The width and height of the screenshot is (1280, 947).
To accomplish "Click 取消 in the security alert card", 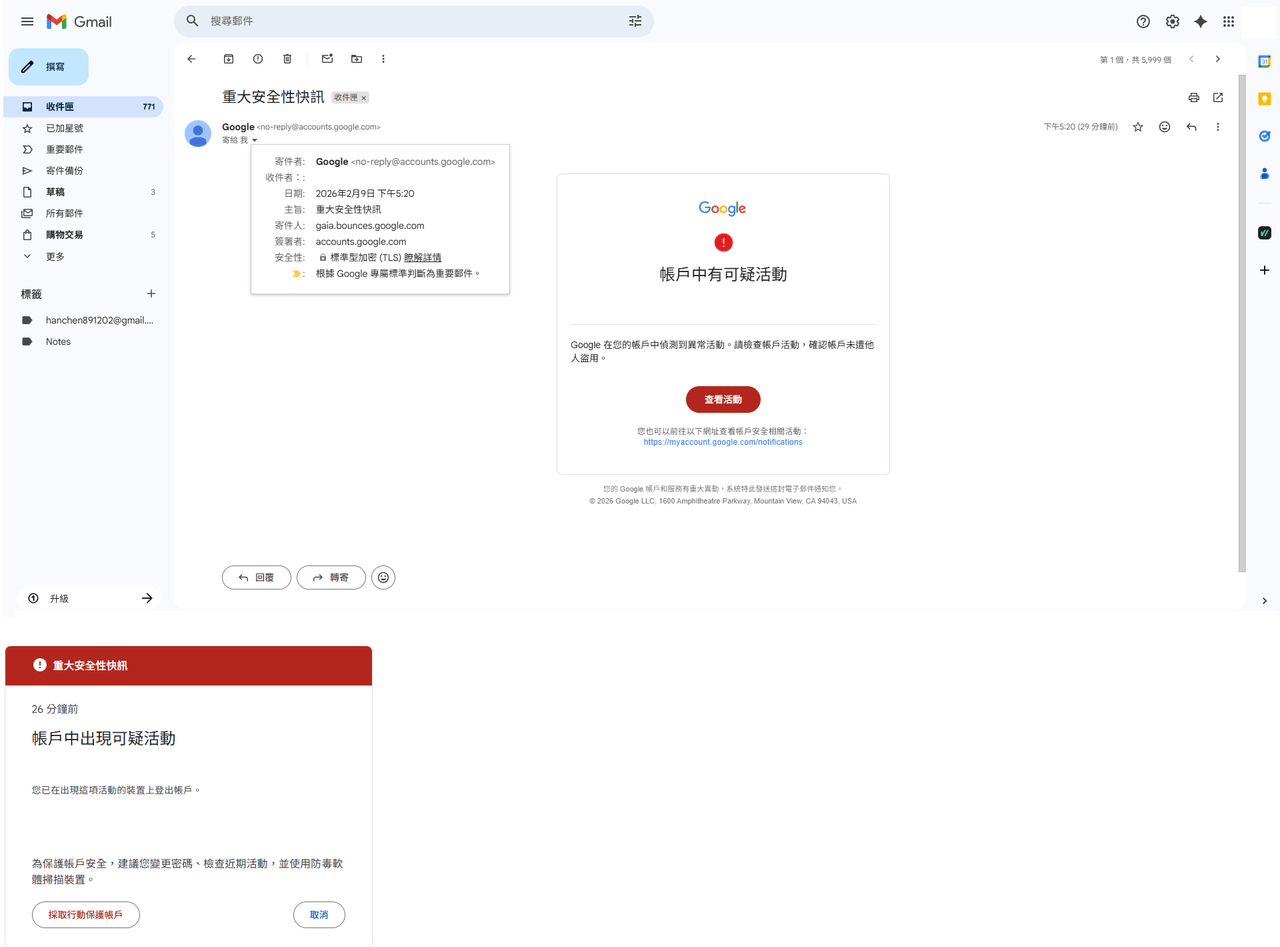I will click(319, 915).
